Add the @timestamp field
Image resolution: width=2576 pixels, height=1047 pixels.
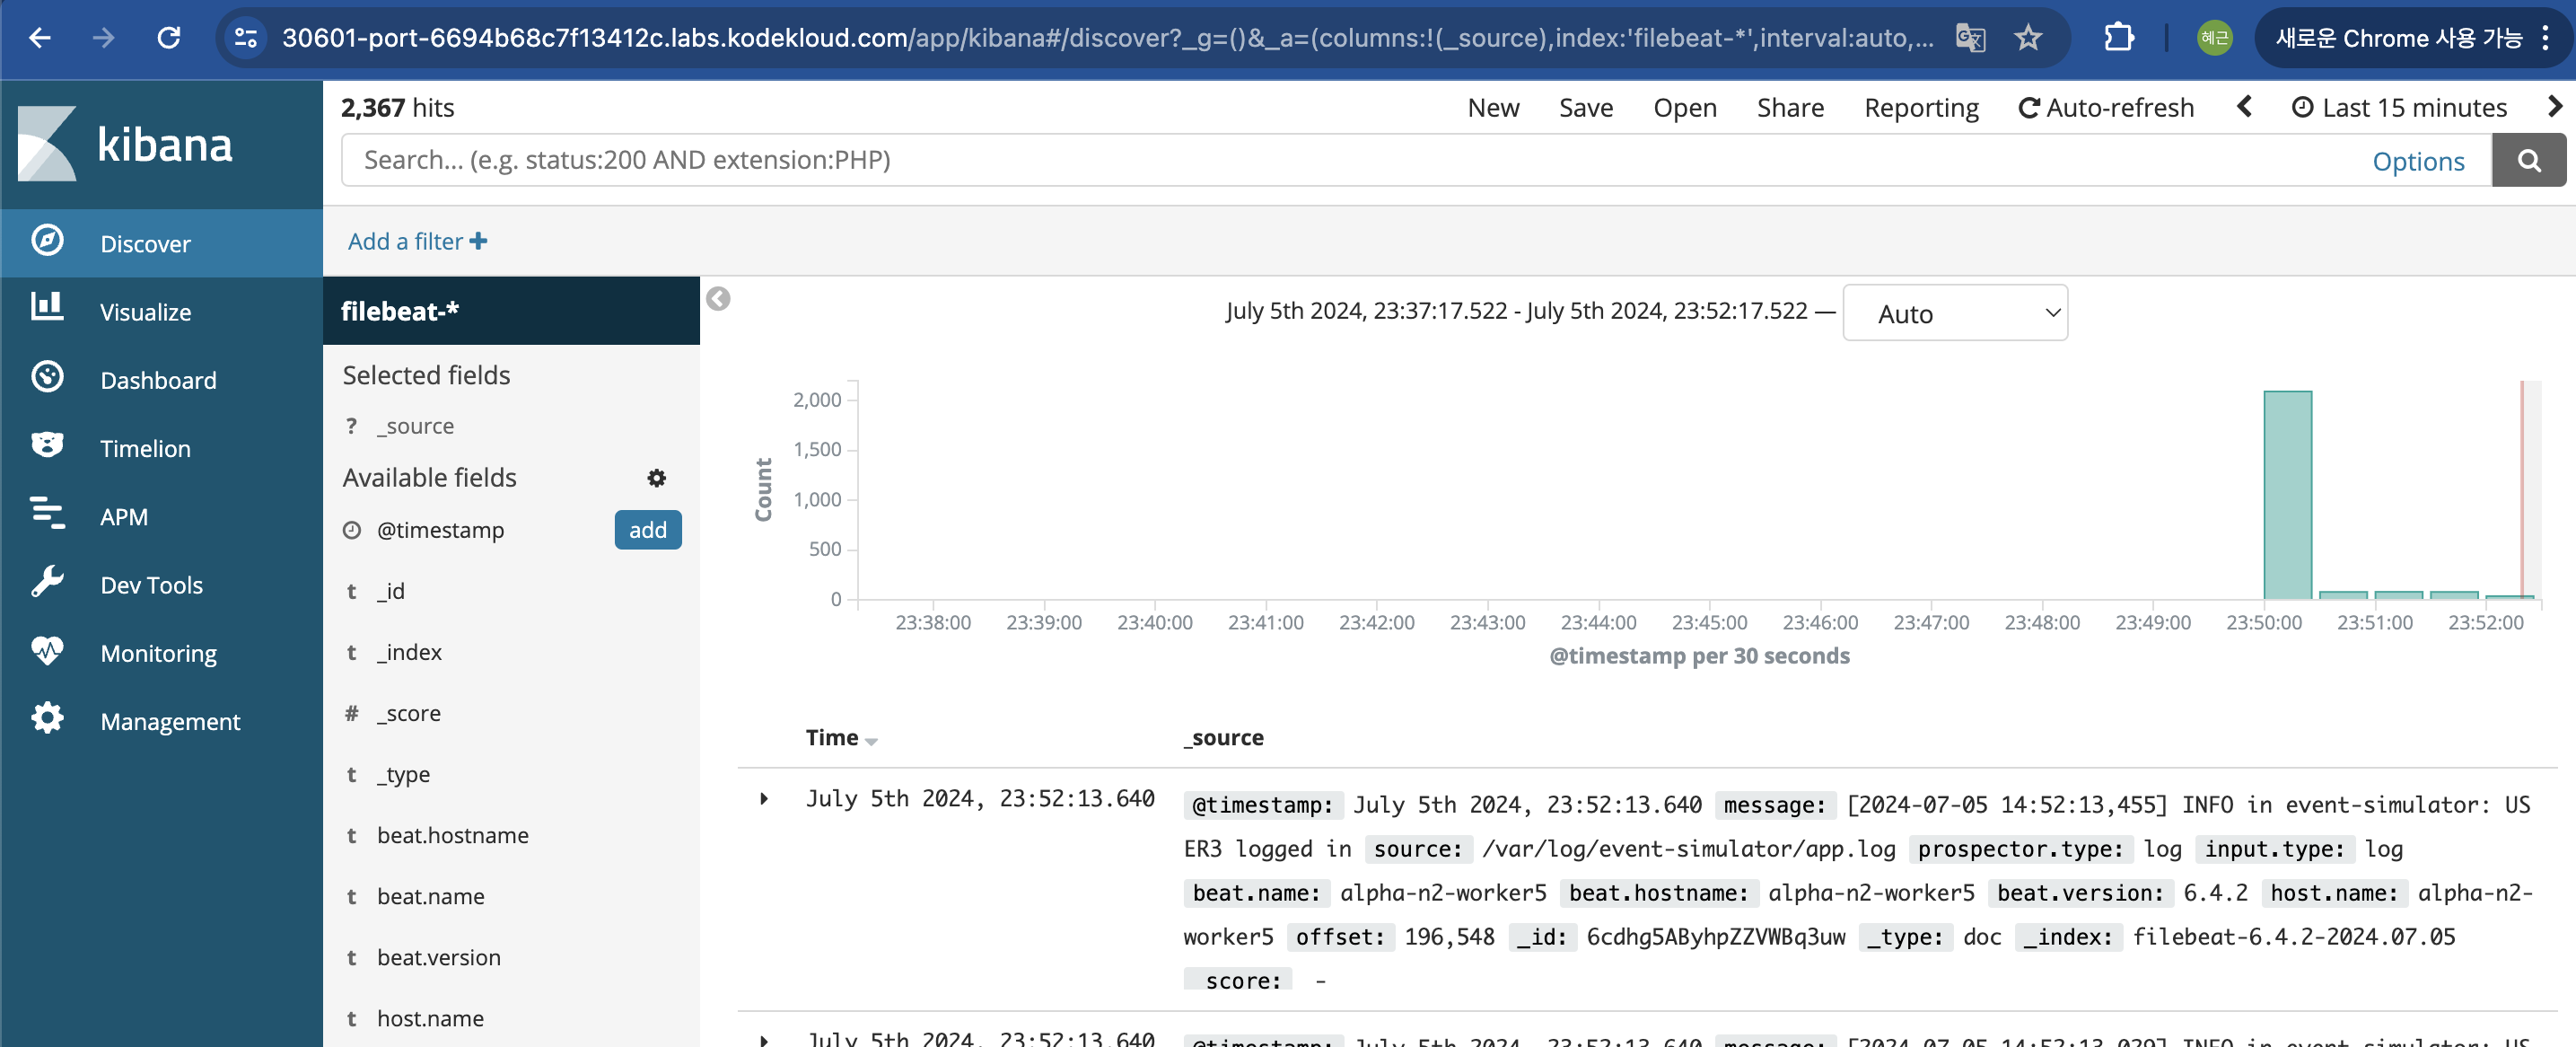click(x=647, y=530)
